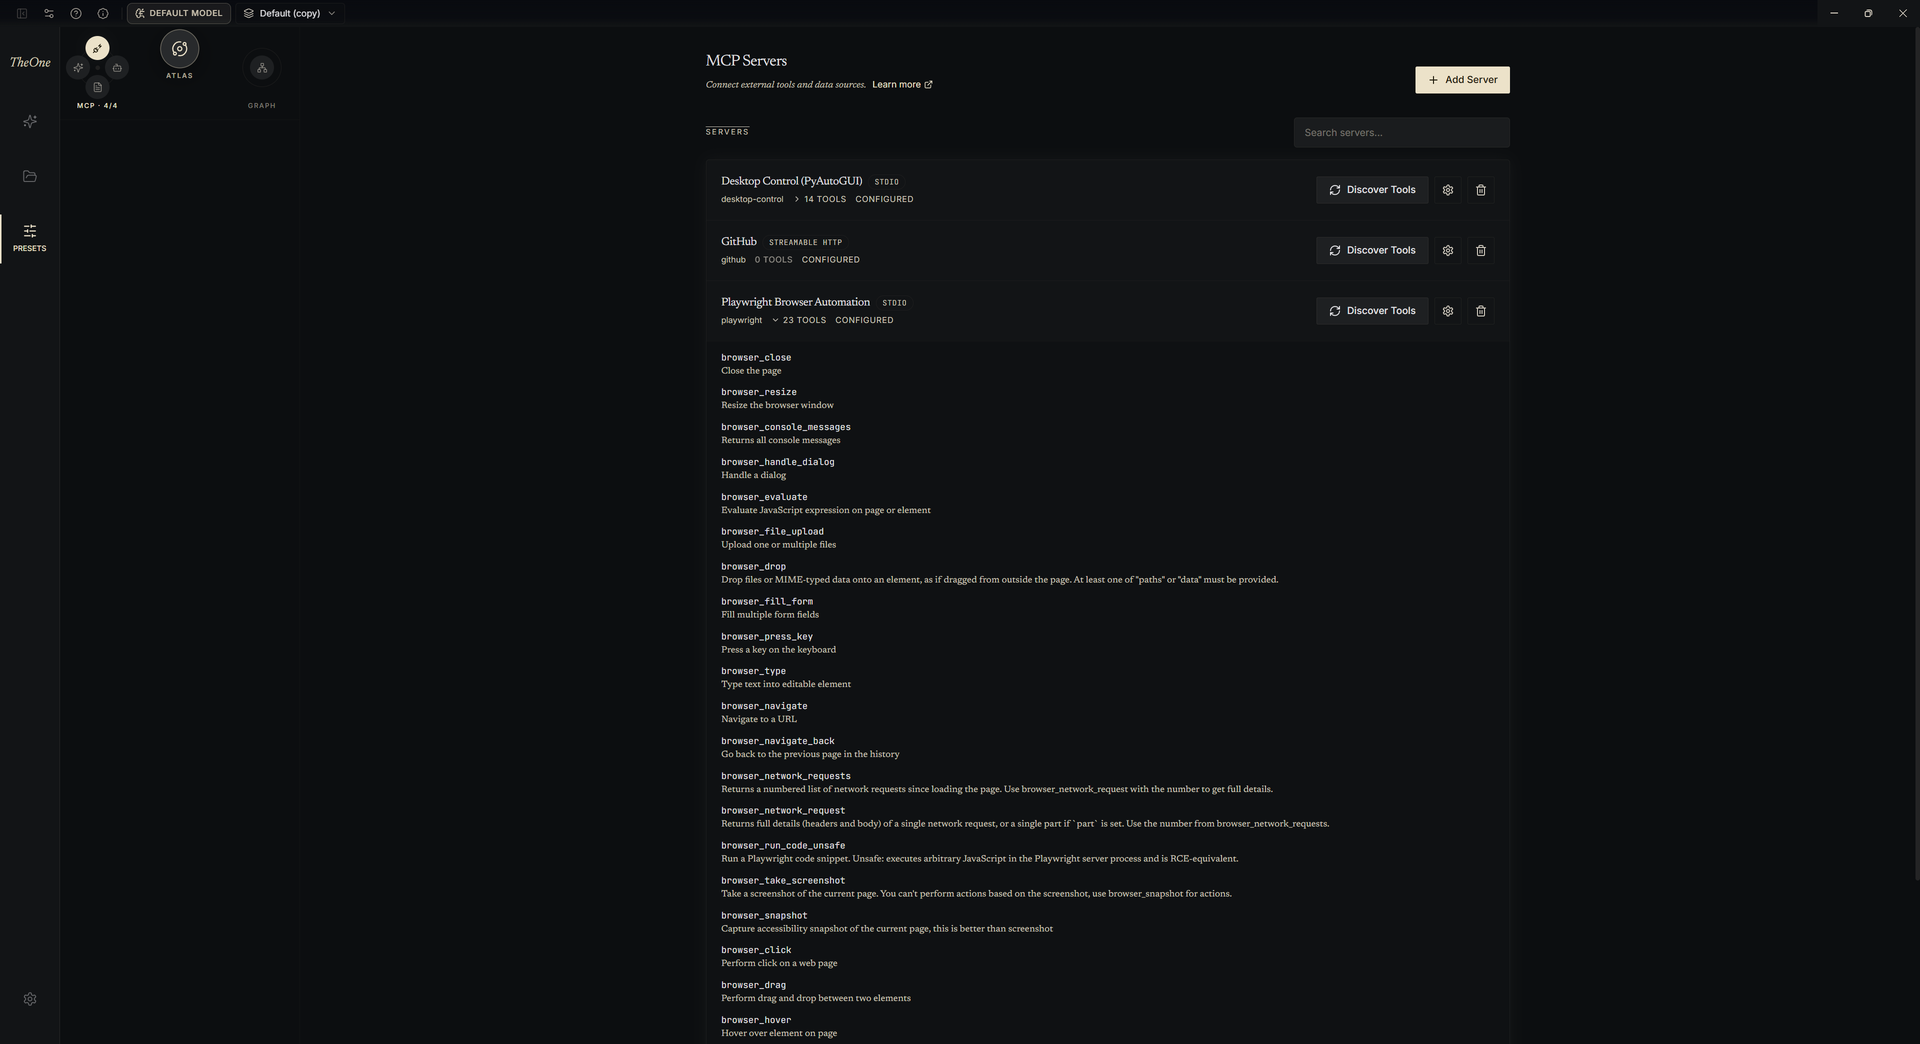Select the browser_navigate tool entry
Image resolution: width=1920 pixels, height=1044 pixels.
(x=764, y=713)
